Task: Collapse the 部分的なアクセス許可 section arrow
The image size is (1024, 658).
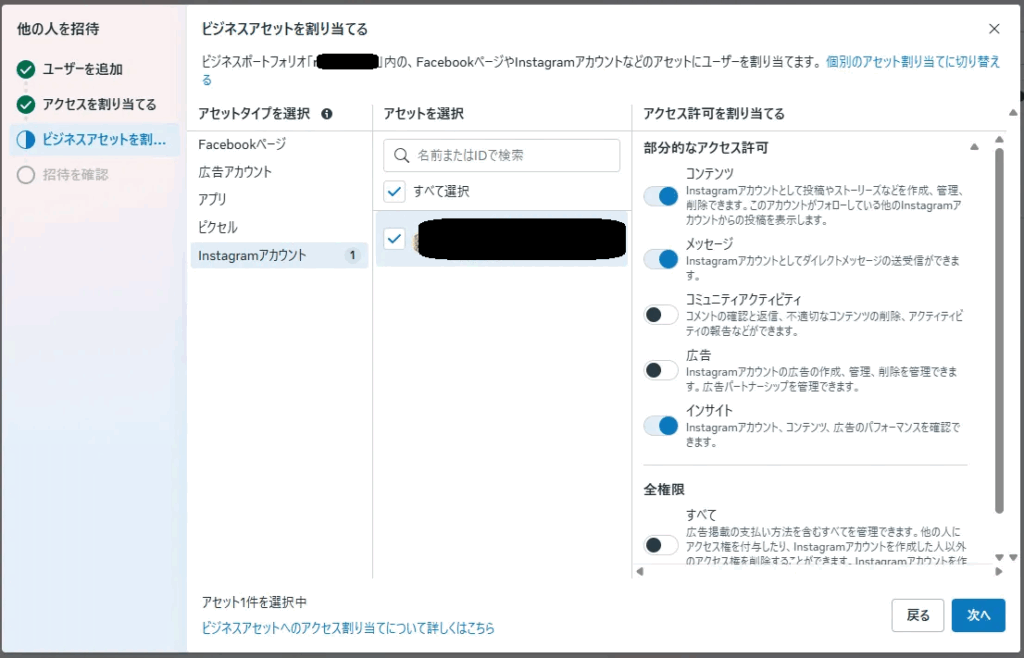Action: click(974, 148)
